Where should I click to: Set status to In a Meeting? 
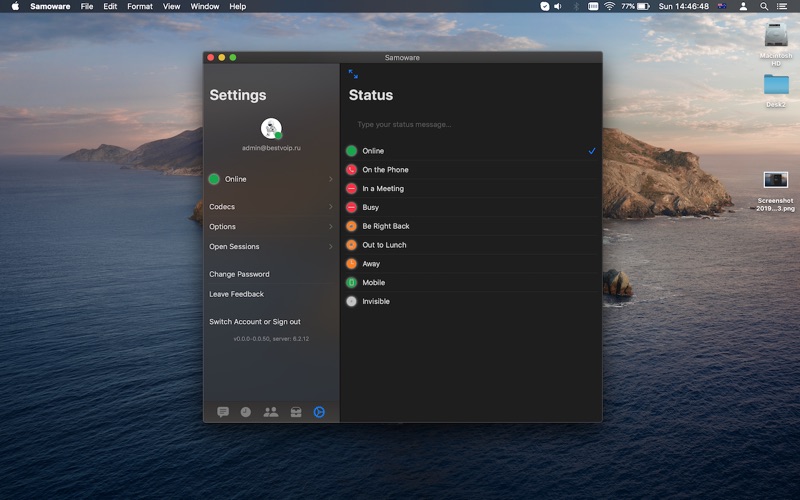click(471, 188)
